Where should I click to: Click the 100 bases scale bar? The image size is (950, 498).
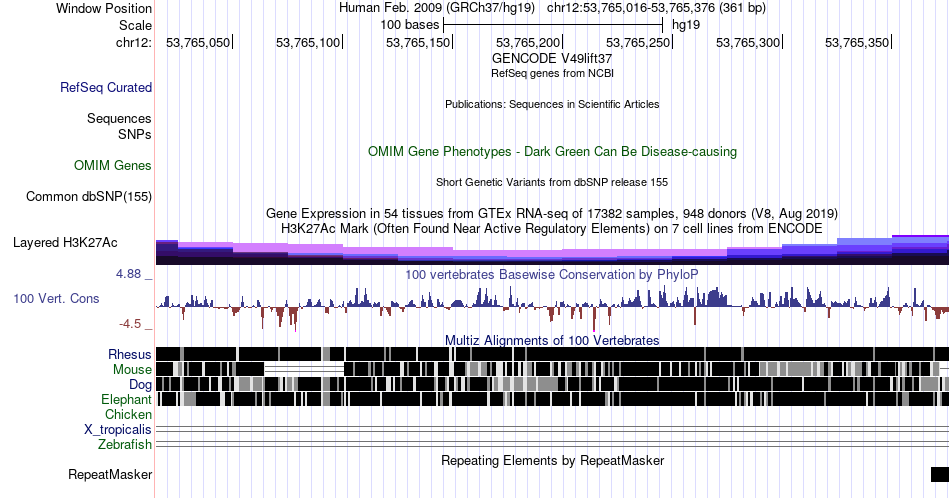click(x=553, y=25)
